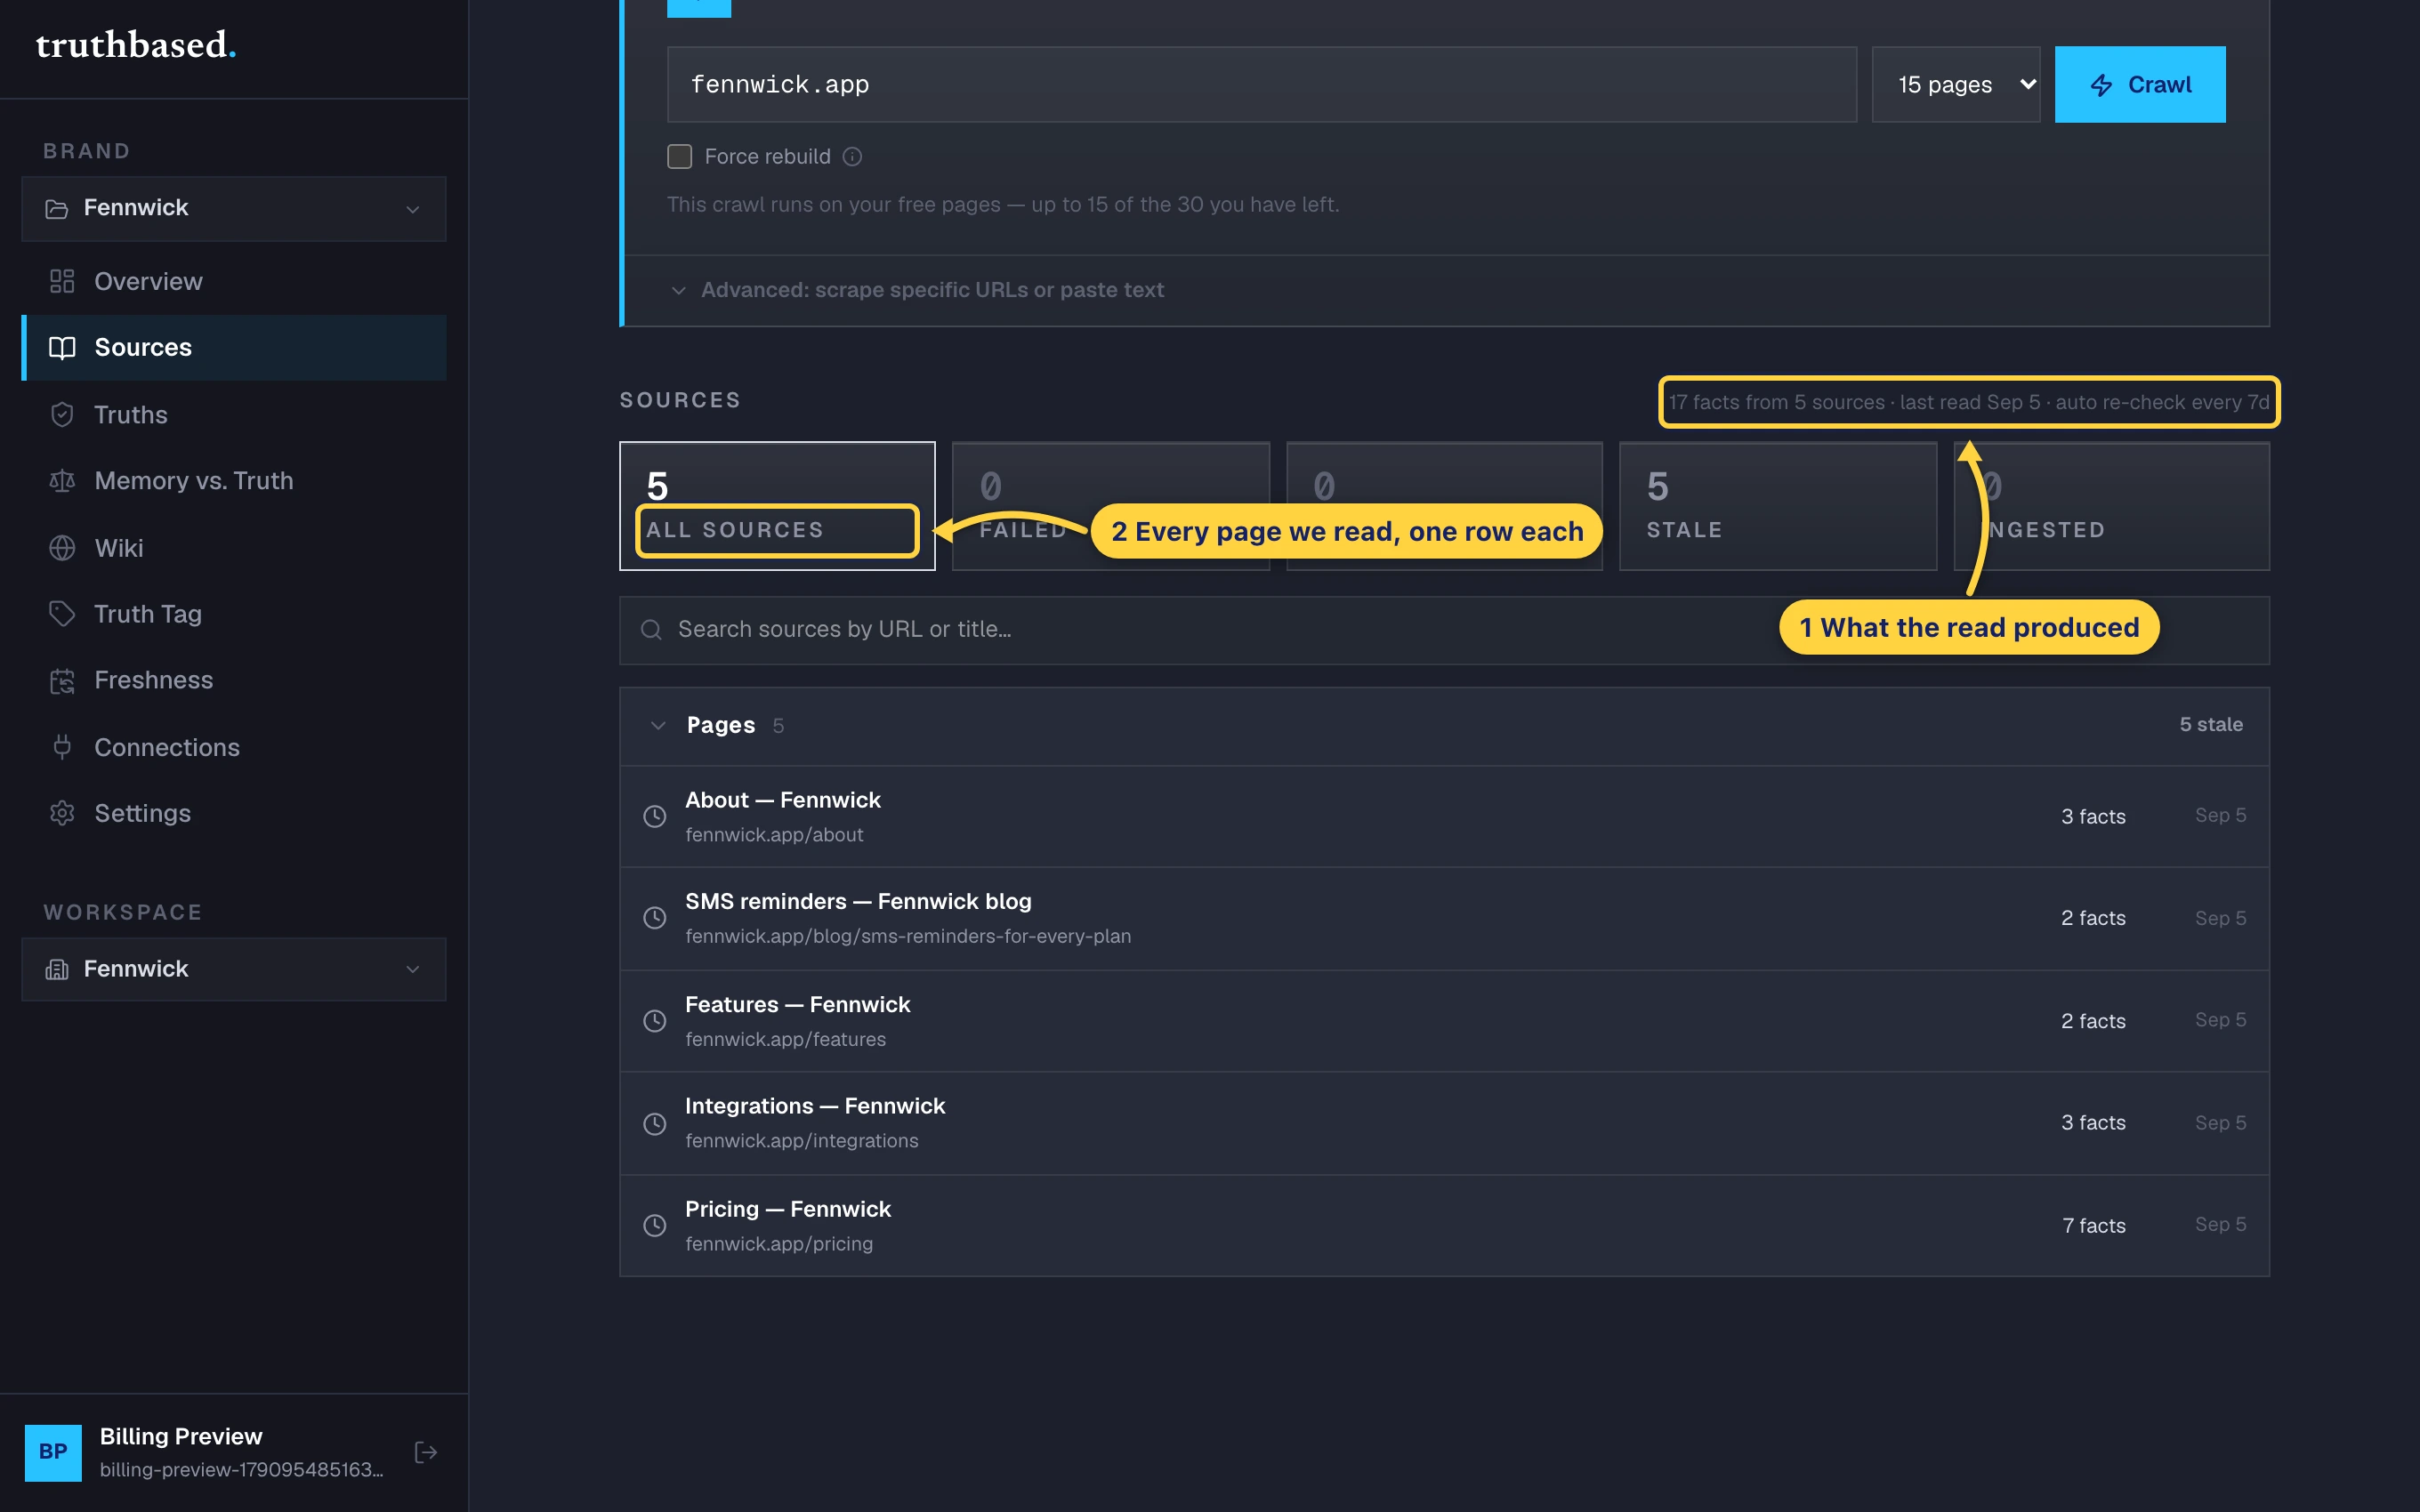Viewport: 2420px width, 1512px height.
Task: Click the stale clock icon for Pricing — Fennwick
Action: coord(655,1225)
